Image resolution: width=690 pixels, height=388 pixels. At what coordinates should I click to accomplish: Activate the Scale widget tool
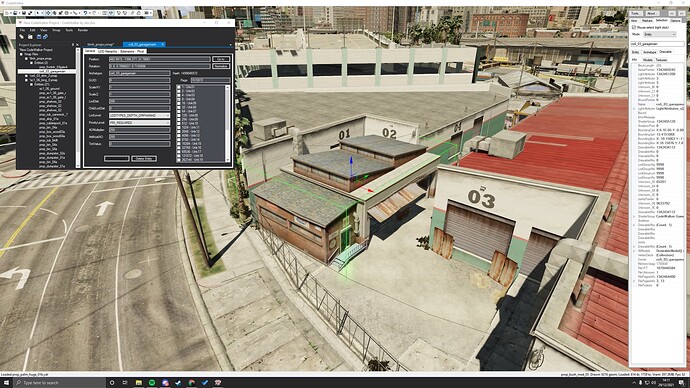(60, 13)
